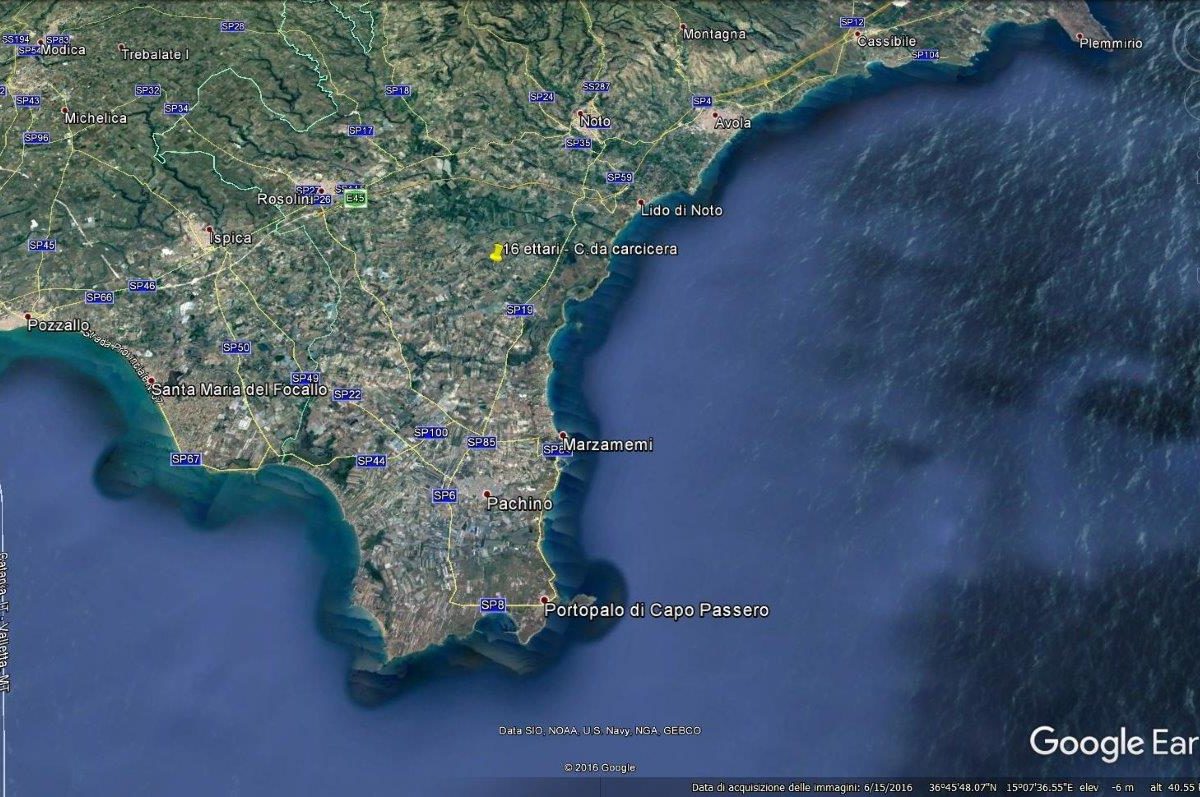This screenshot has height=797, width=1200.
Task: Click the Data SIO, NOAA attribution text
Action: click(x=600, y=731)
